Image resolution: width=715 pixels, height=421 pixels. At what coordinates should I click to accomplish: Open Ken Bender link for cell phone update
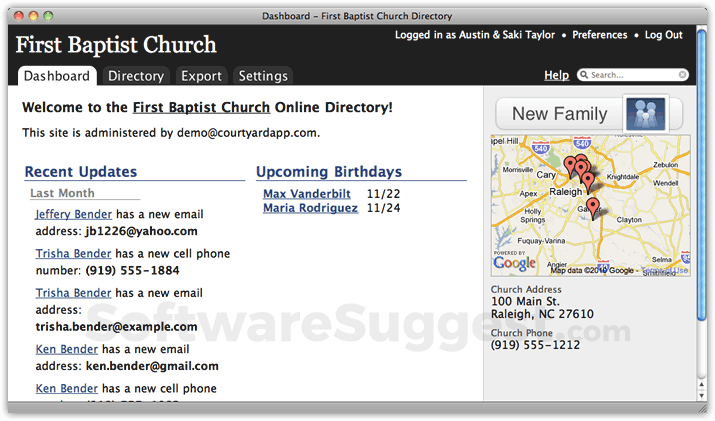(x=67, y=389)
